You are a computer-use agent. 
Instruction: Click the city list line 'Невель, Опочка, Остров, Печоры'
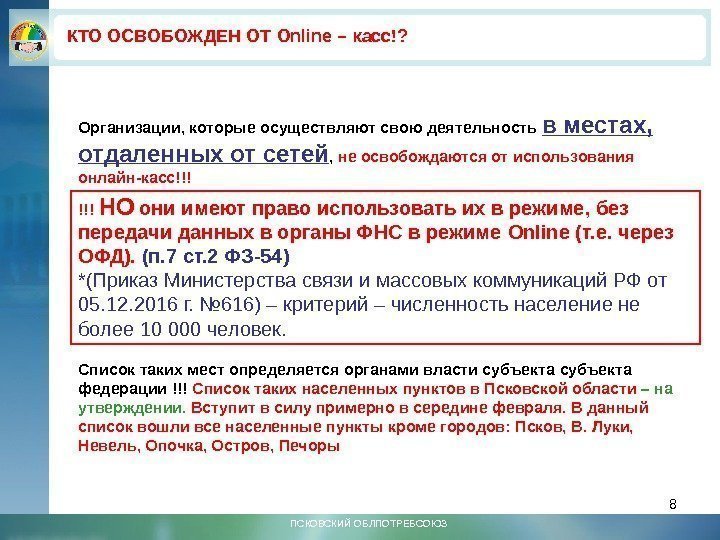[209, 445]
